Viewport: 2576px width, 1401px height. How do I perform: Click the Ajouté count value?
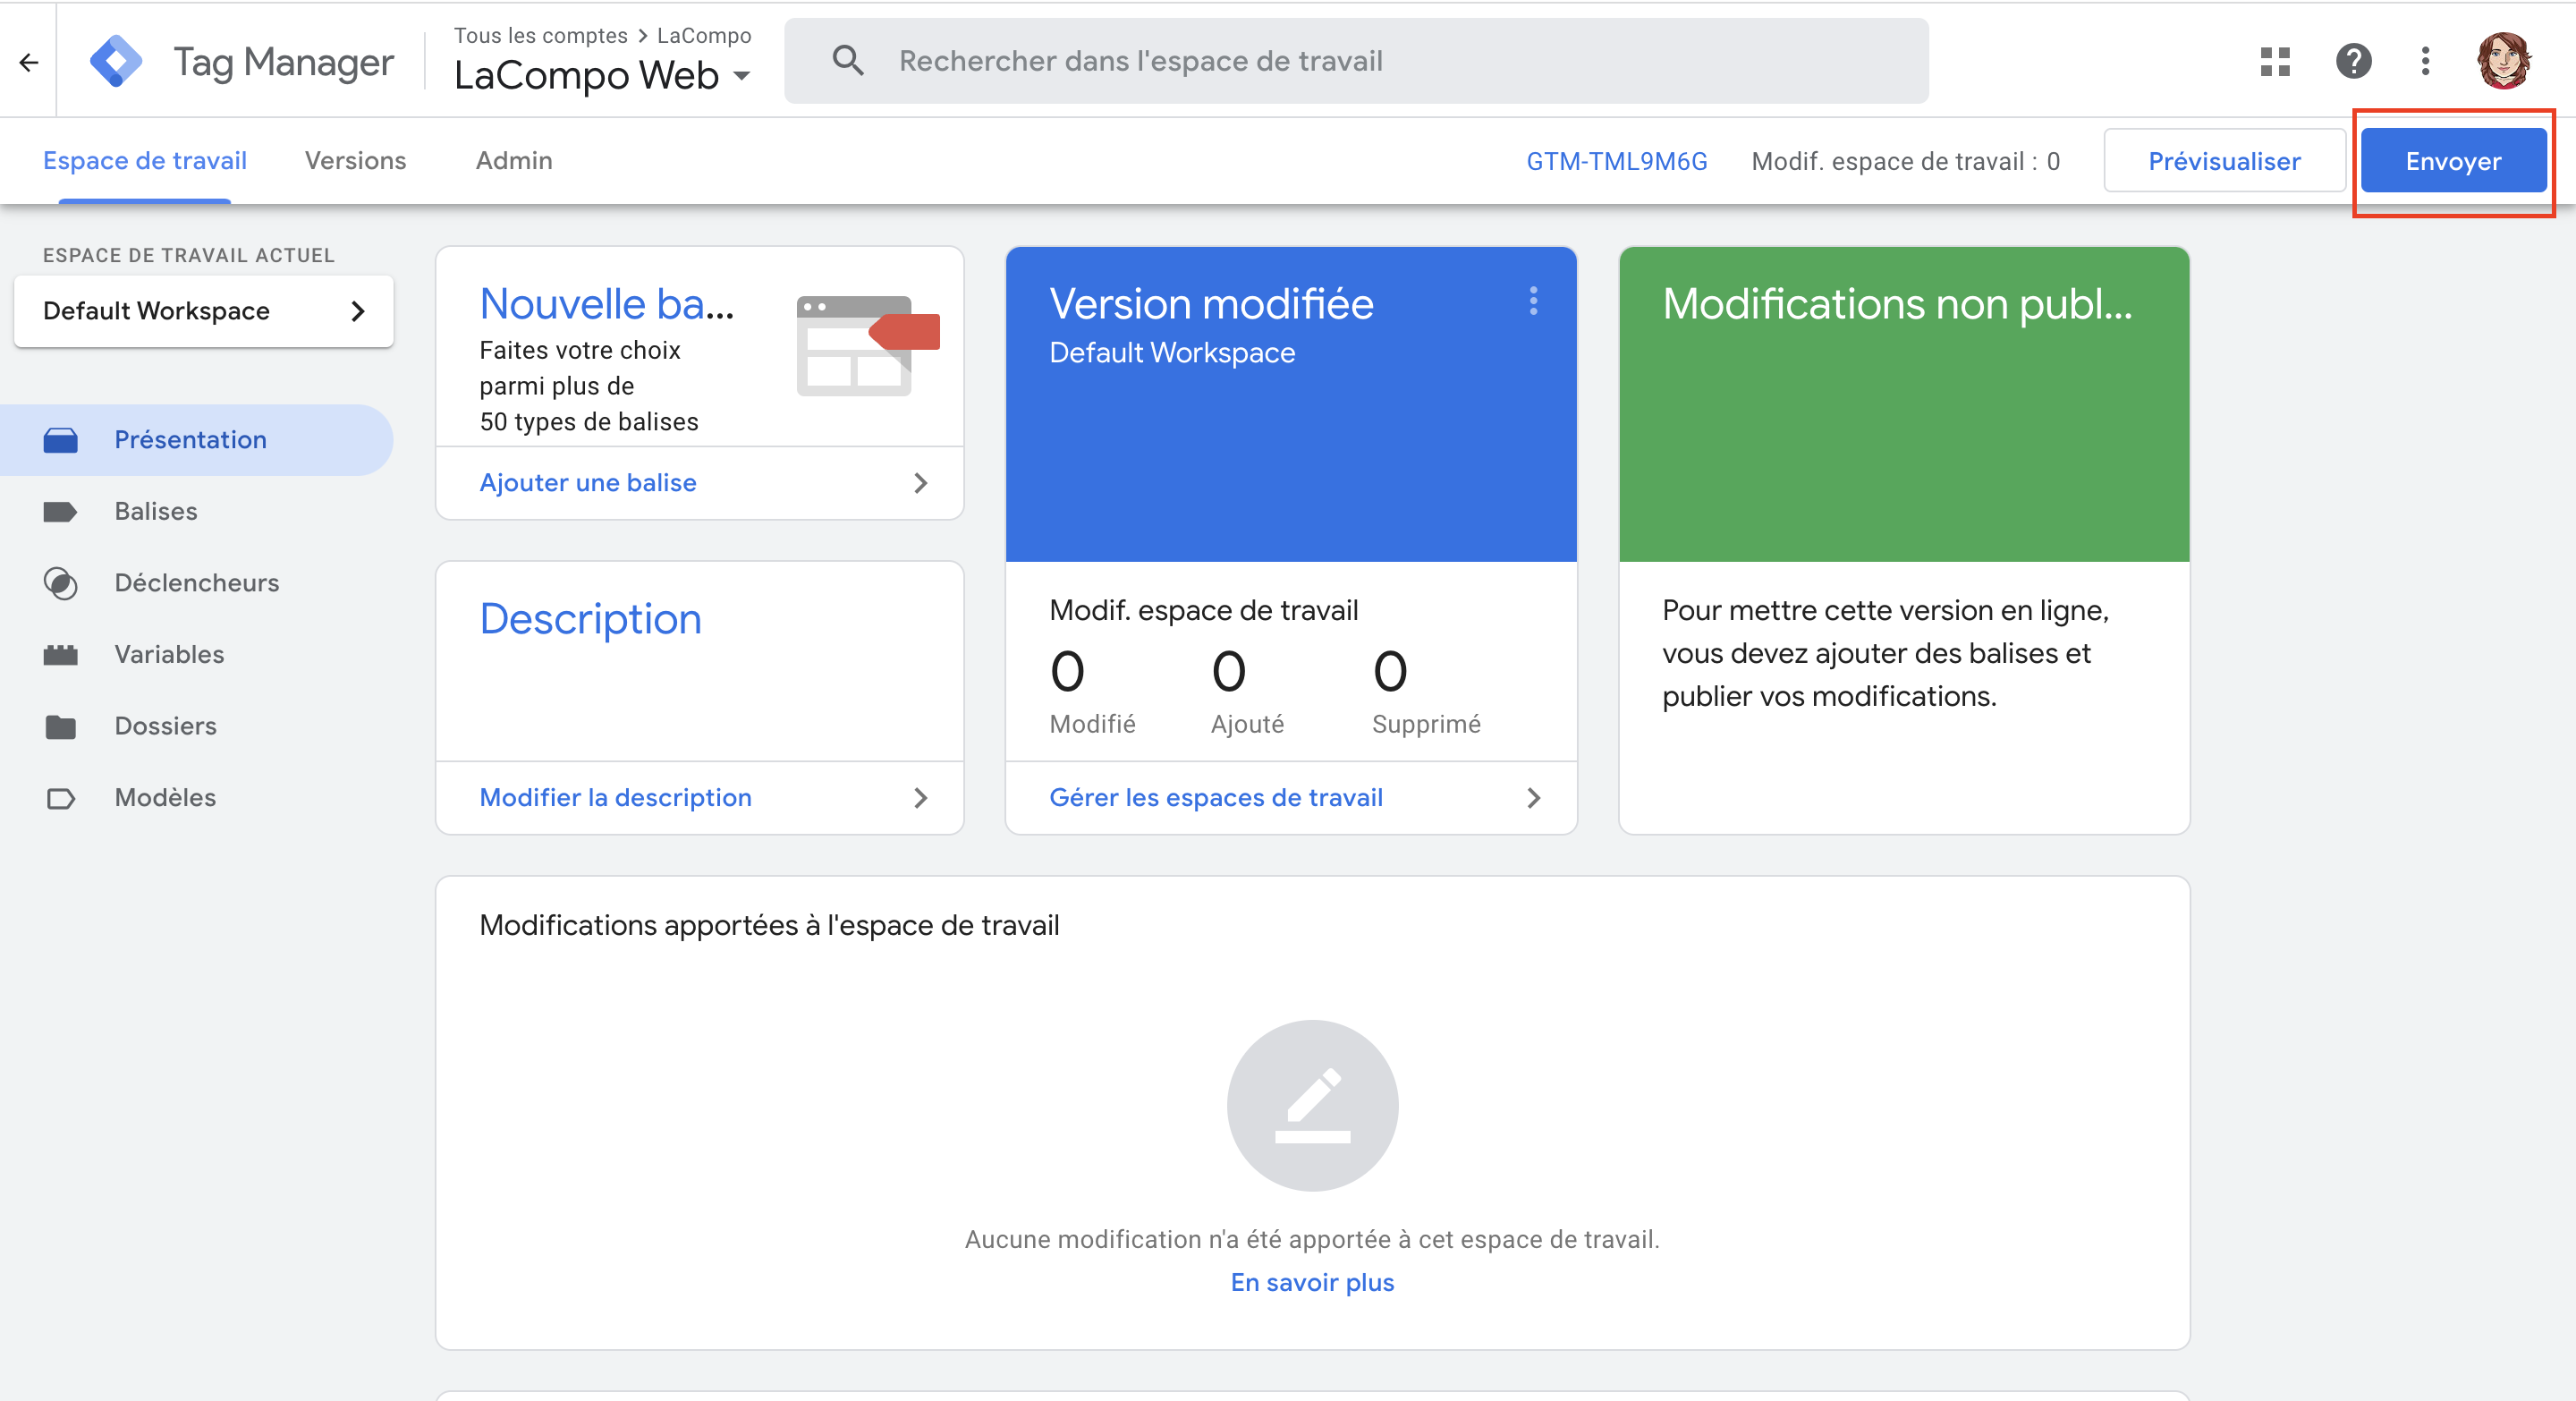pos(1229,671)
